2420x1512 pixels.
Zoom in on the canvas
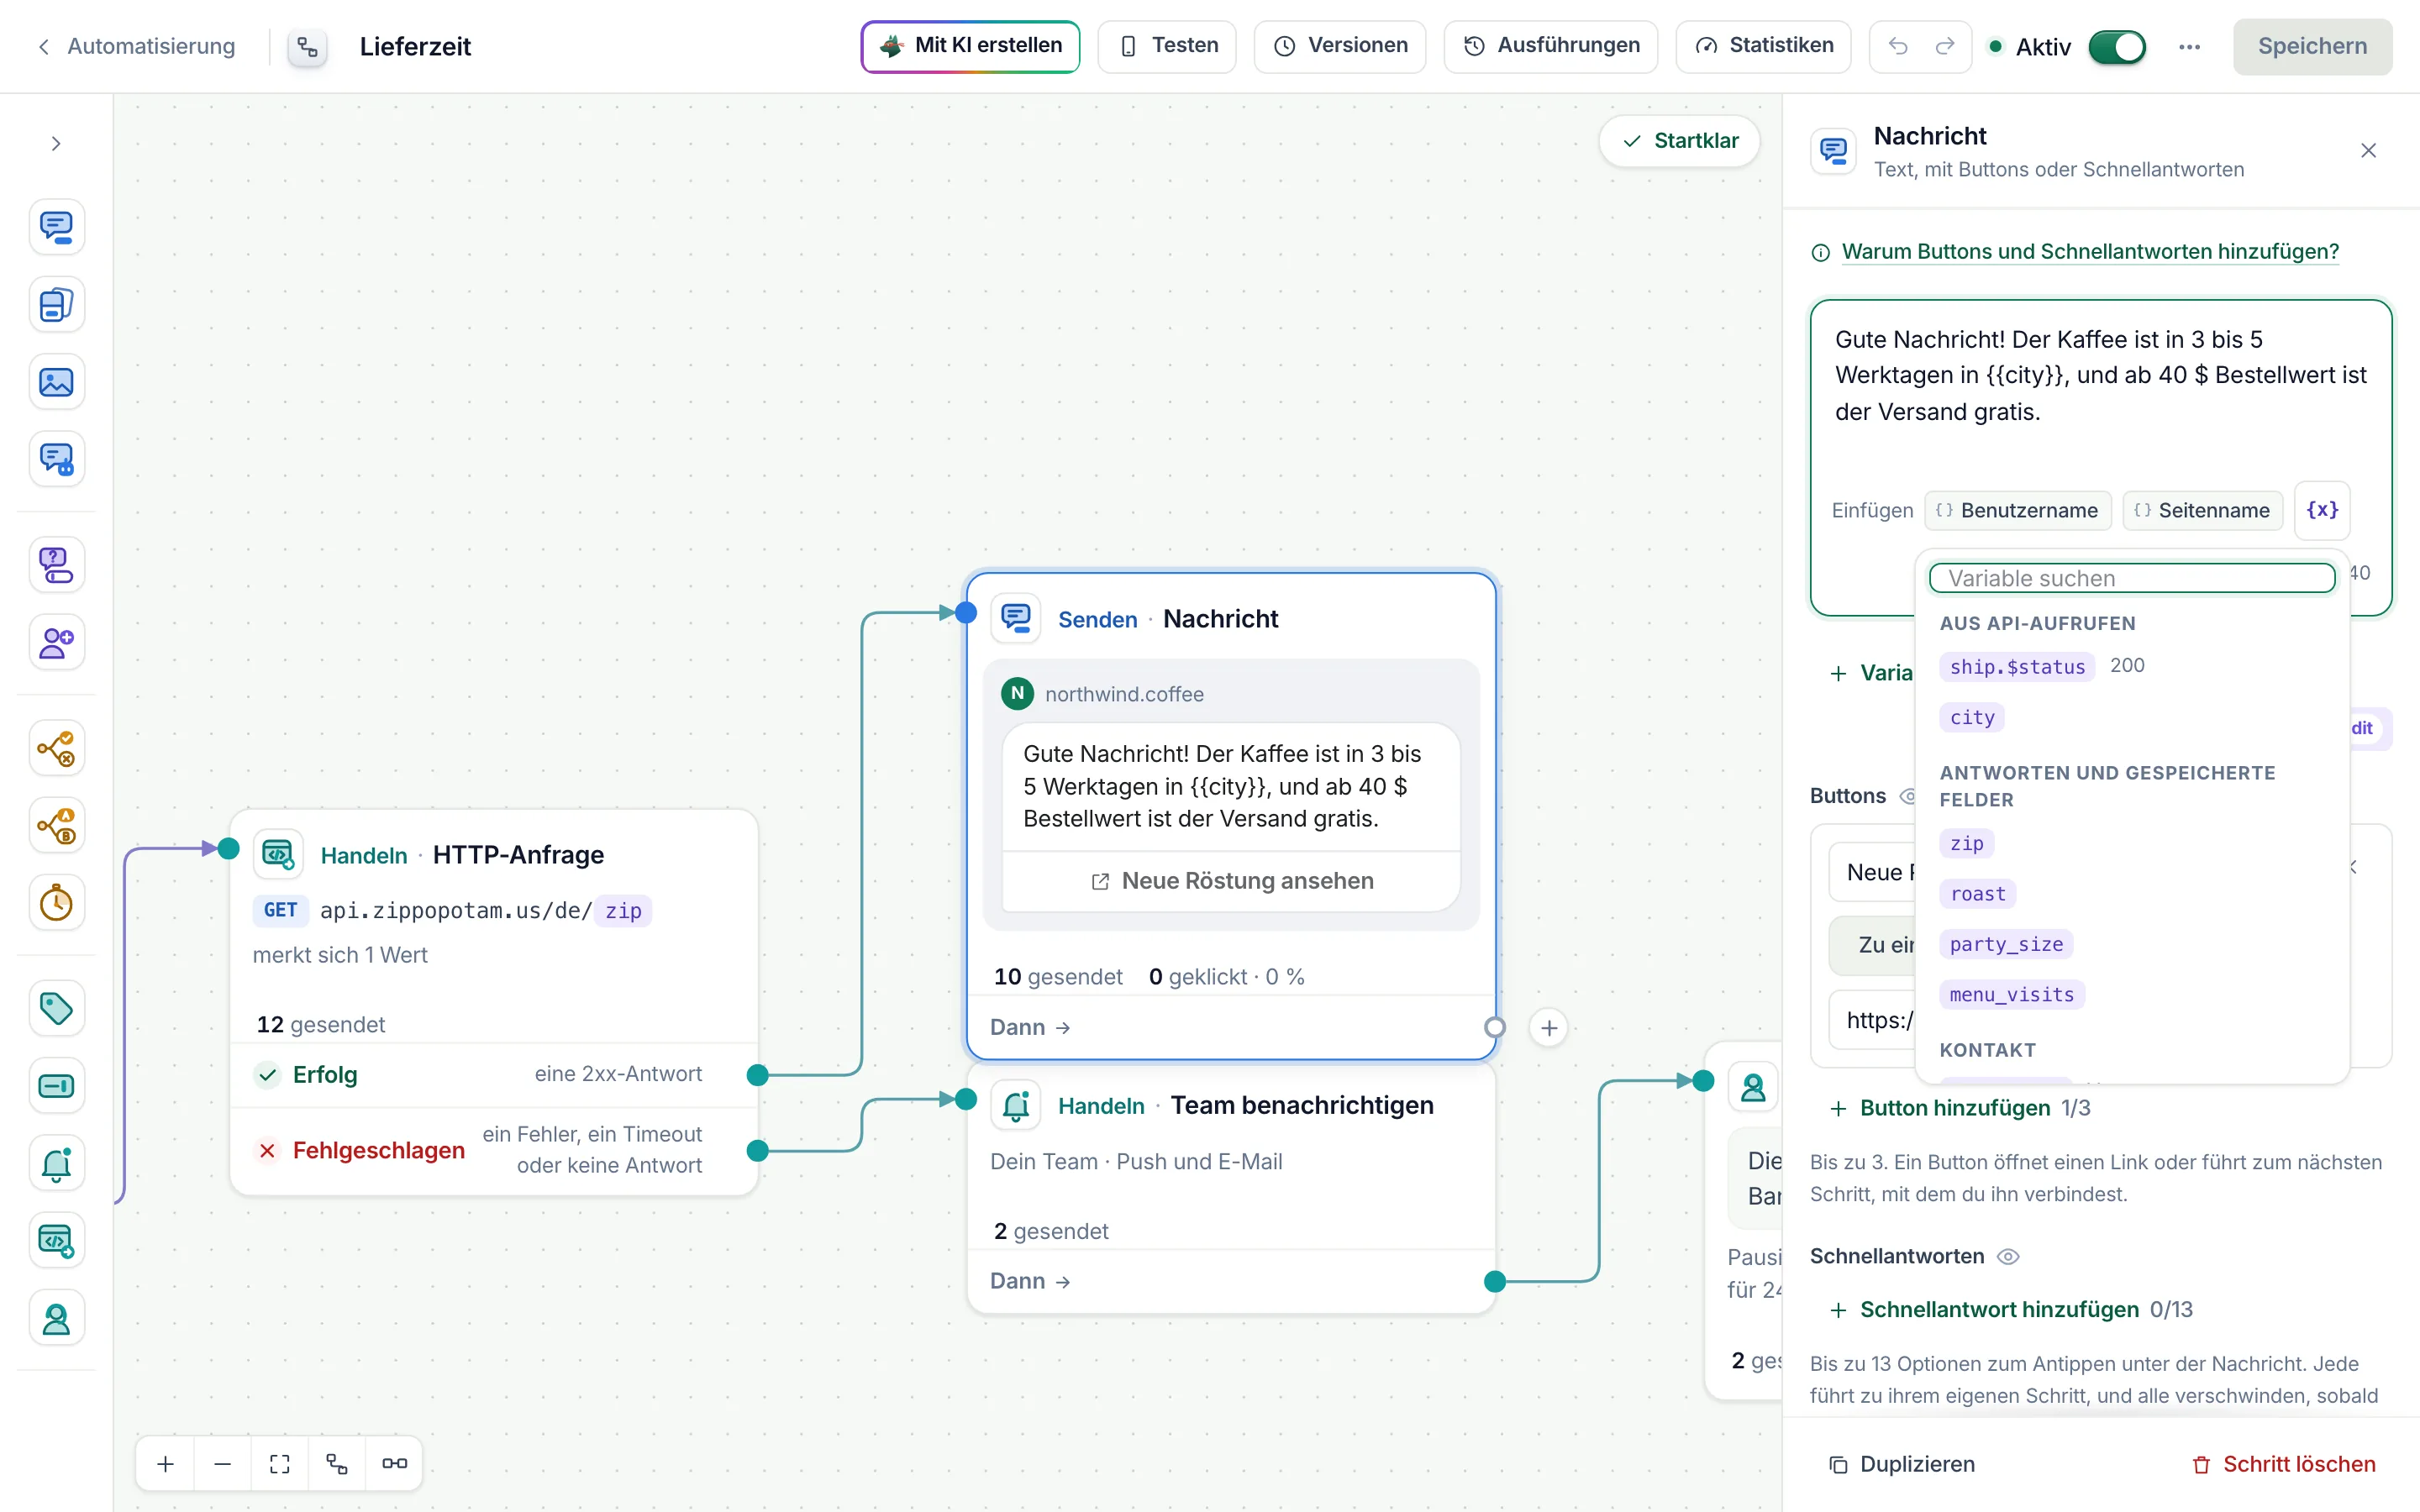click(166, 1464)
